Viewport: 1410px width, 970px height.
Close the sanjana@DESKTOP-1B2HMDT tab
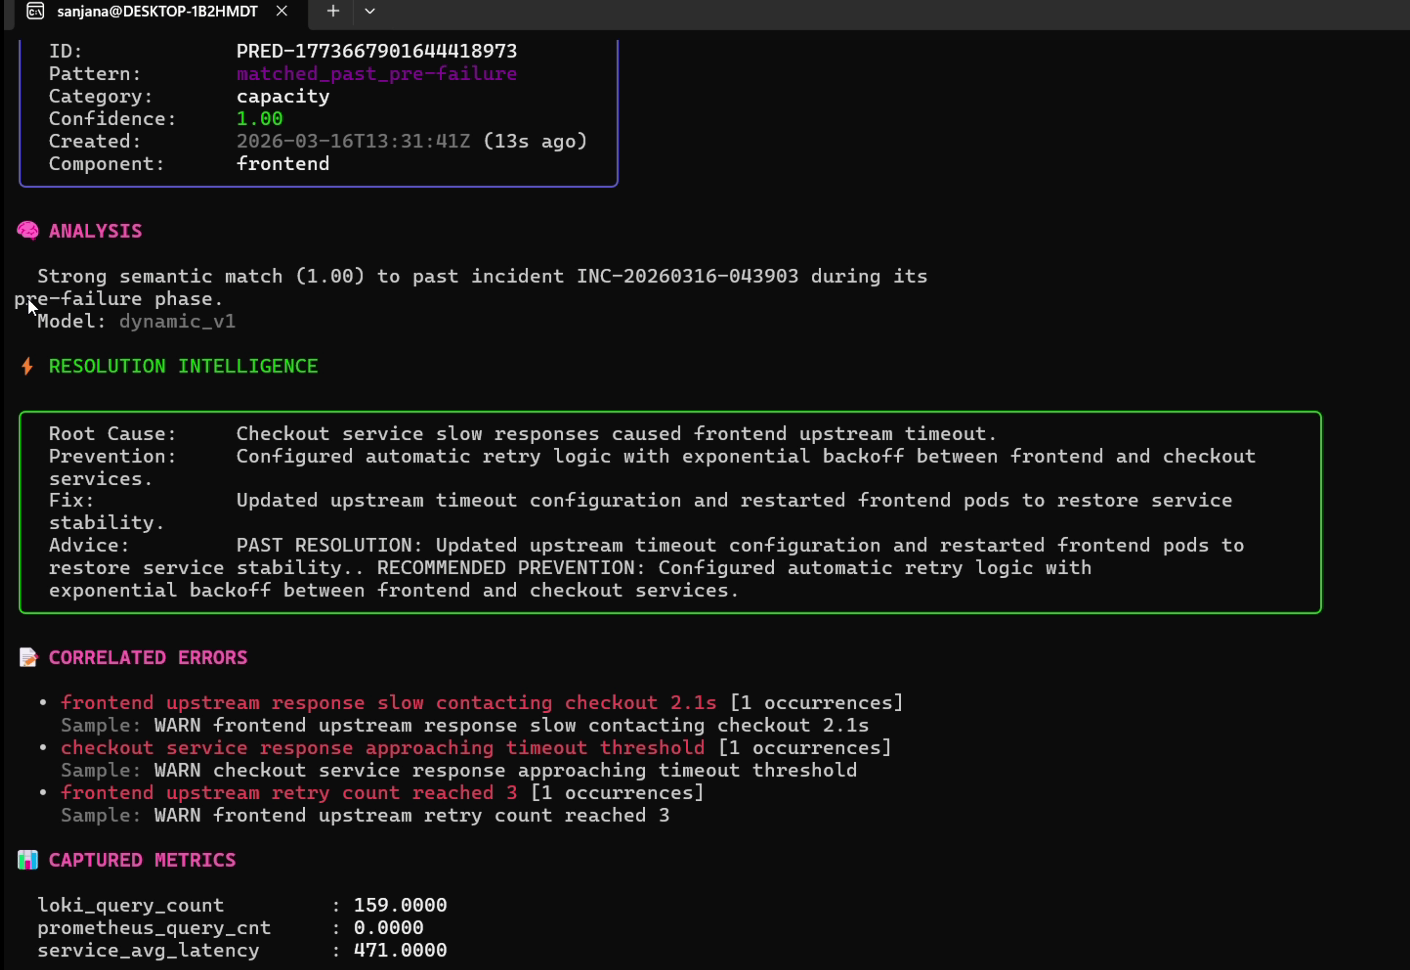tap(282, 11)
